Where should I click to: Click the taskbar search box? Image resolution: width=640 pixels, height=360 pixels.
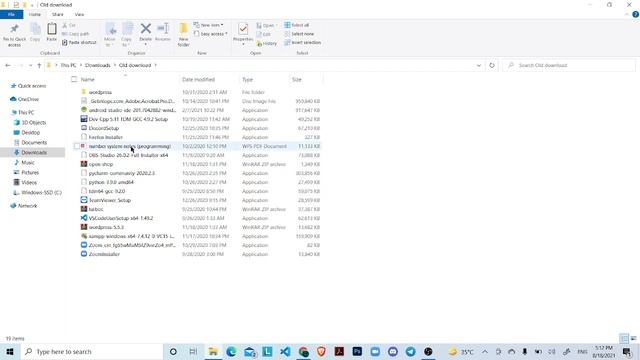tap(92, 351)
